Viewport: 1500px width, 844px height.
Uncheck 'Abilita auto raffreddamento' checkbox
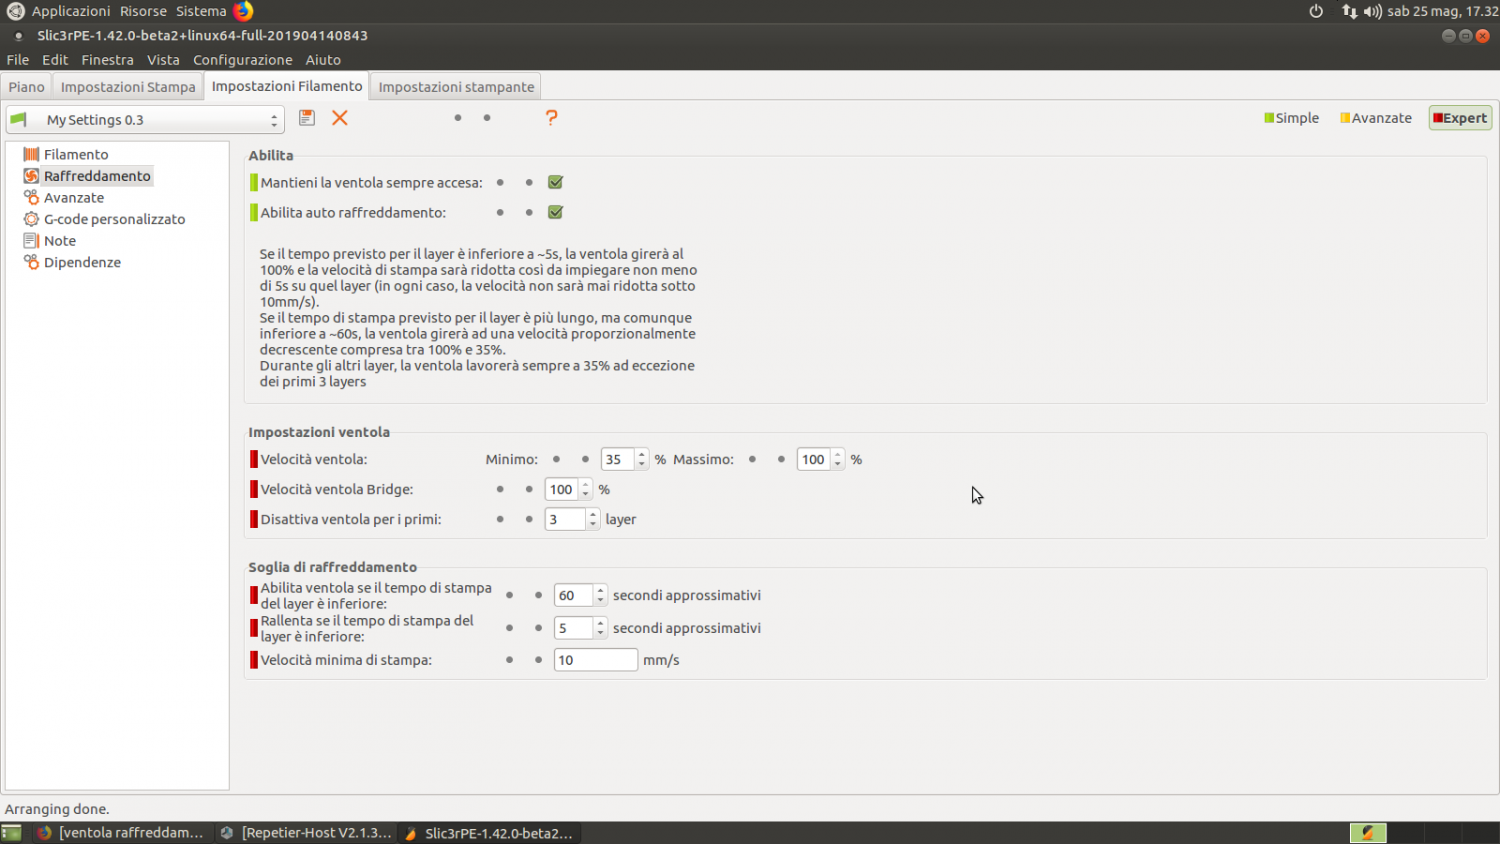click(x=556, y=213)
